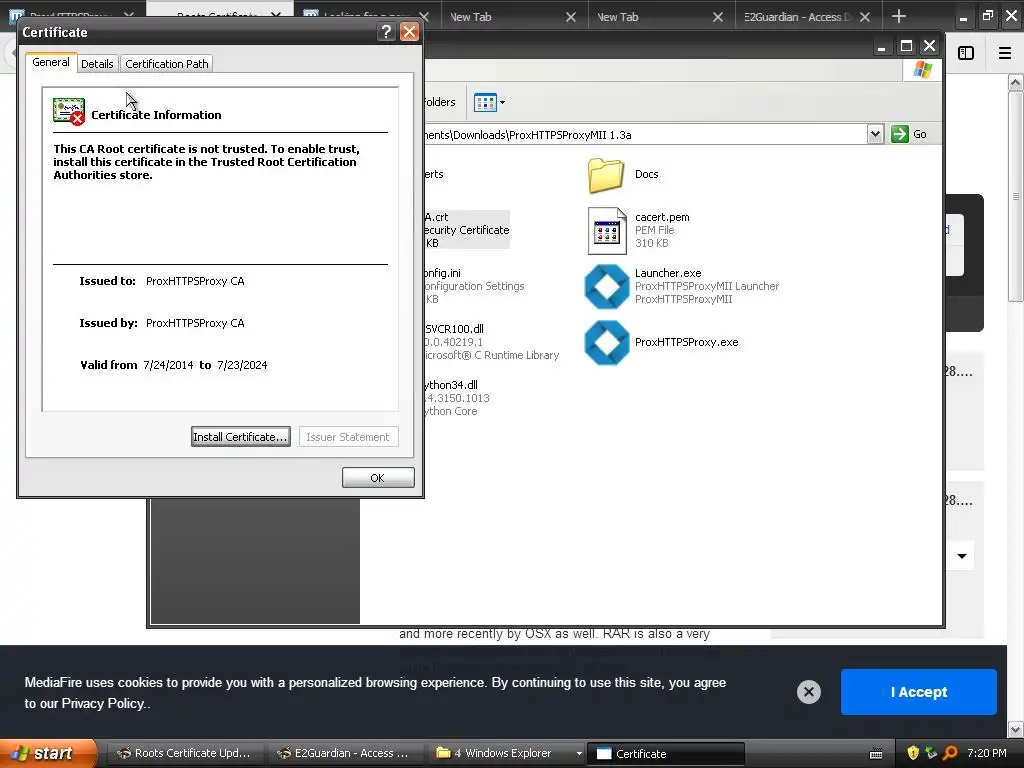The height and width of the screenshot is (768, 1024).
Task: Toggle the browser sidebar panel icon
Action: click(x=966, y=53)
